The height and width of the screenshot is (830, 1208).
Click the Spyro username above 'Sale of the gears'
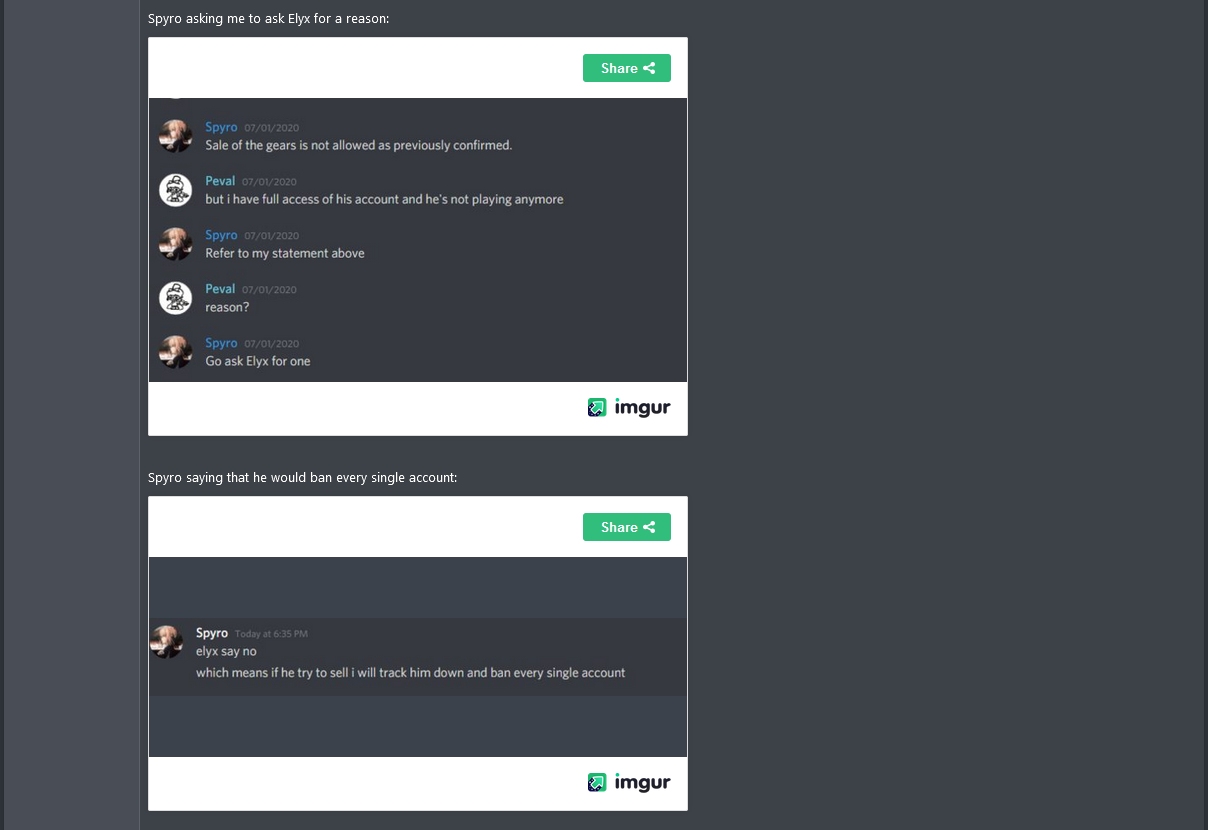[221, 127]
